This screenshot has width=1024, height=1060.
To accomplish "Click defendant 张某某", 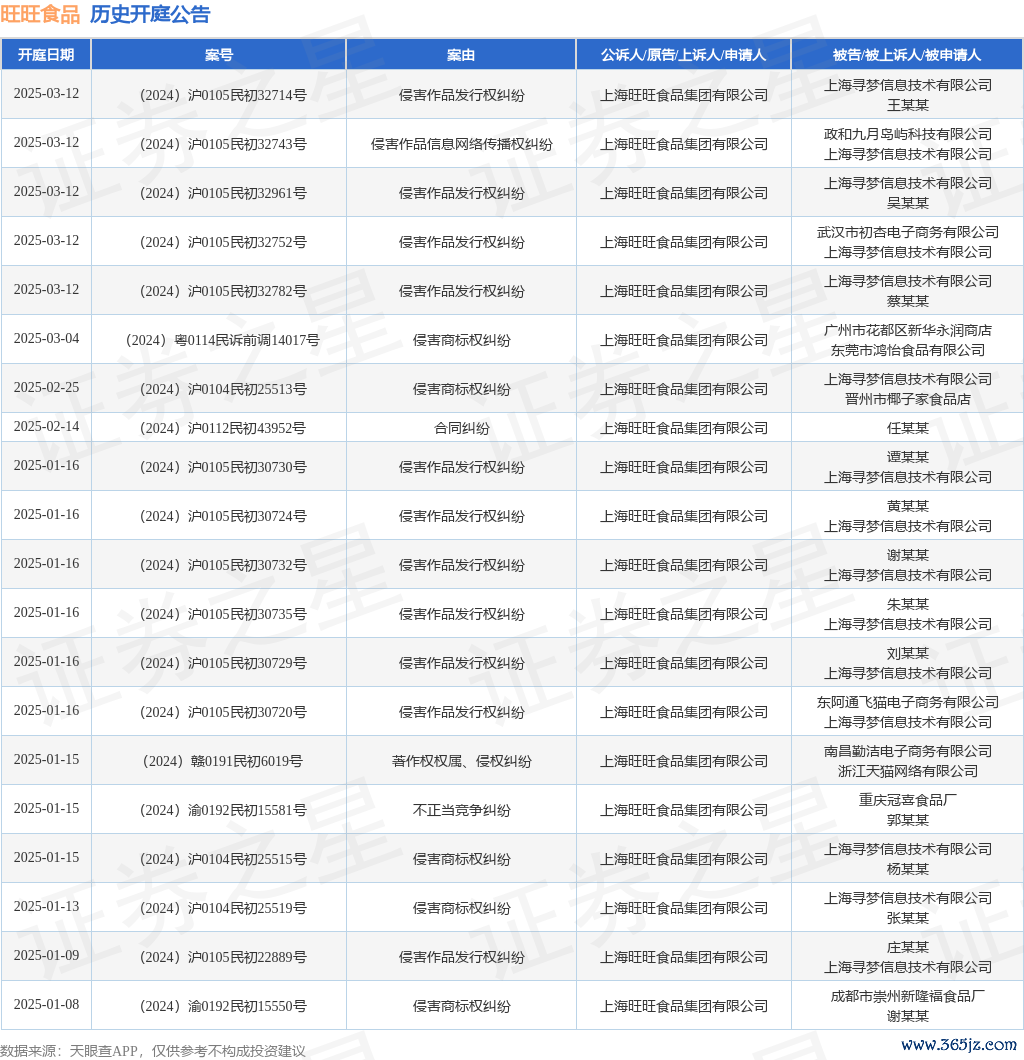I will coord(908,919).
